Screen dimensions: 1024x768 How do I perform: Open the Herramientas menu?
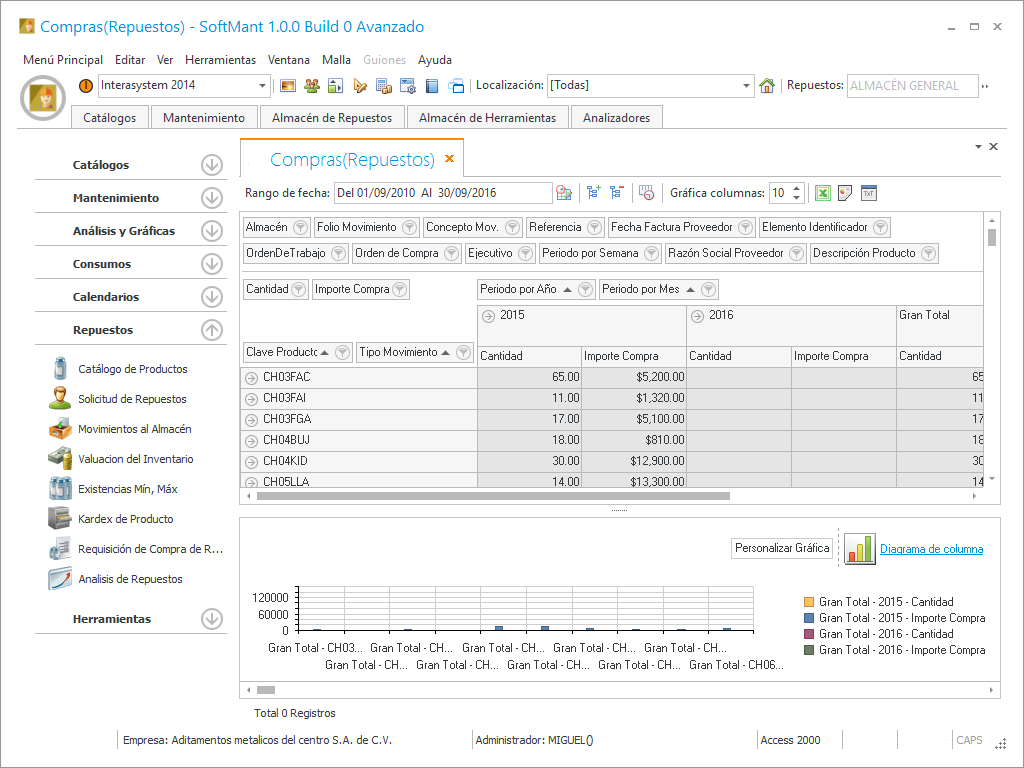coord(220,60)
